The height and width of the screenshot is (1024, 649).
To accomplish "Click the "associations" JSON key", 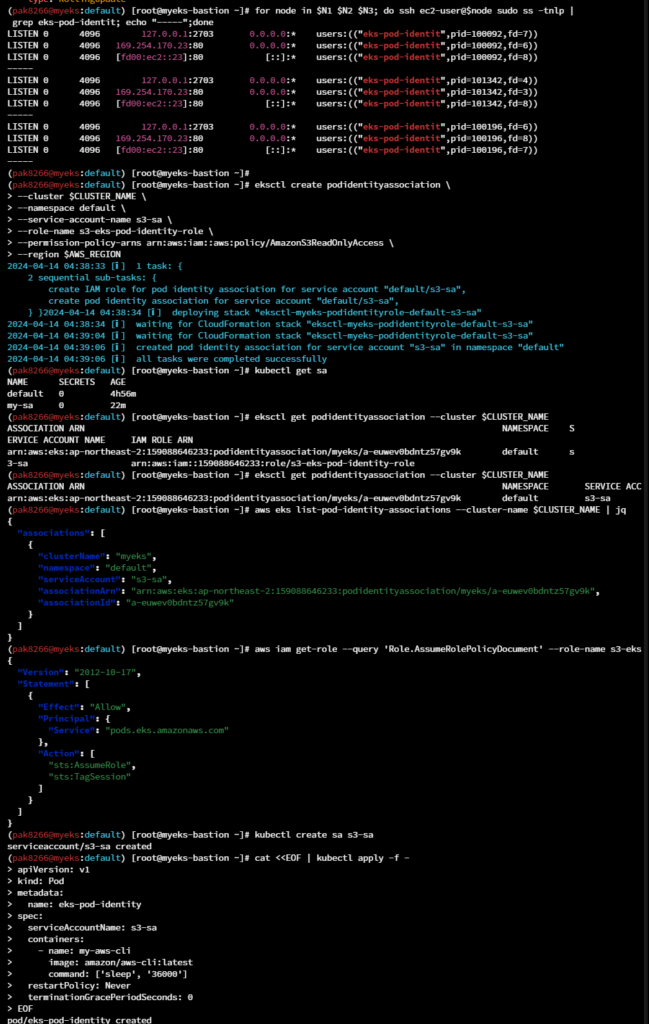I will point(54,533).
